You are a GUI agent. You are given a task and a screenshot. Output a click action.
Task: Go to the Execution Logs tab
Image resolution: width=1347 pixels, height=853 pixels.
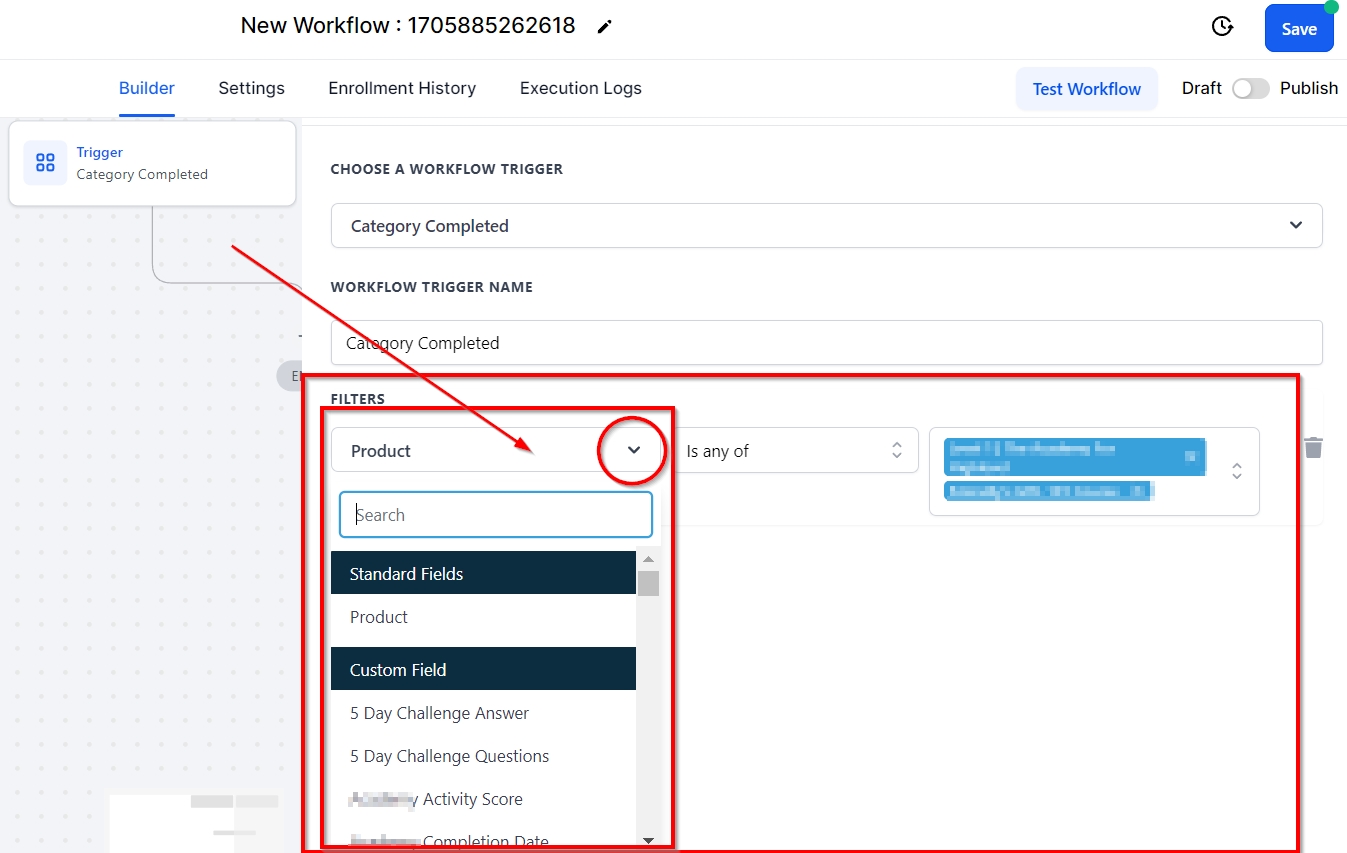(580, 88)
